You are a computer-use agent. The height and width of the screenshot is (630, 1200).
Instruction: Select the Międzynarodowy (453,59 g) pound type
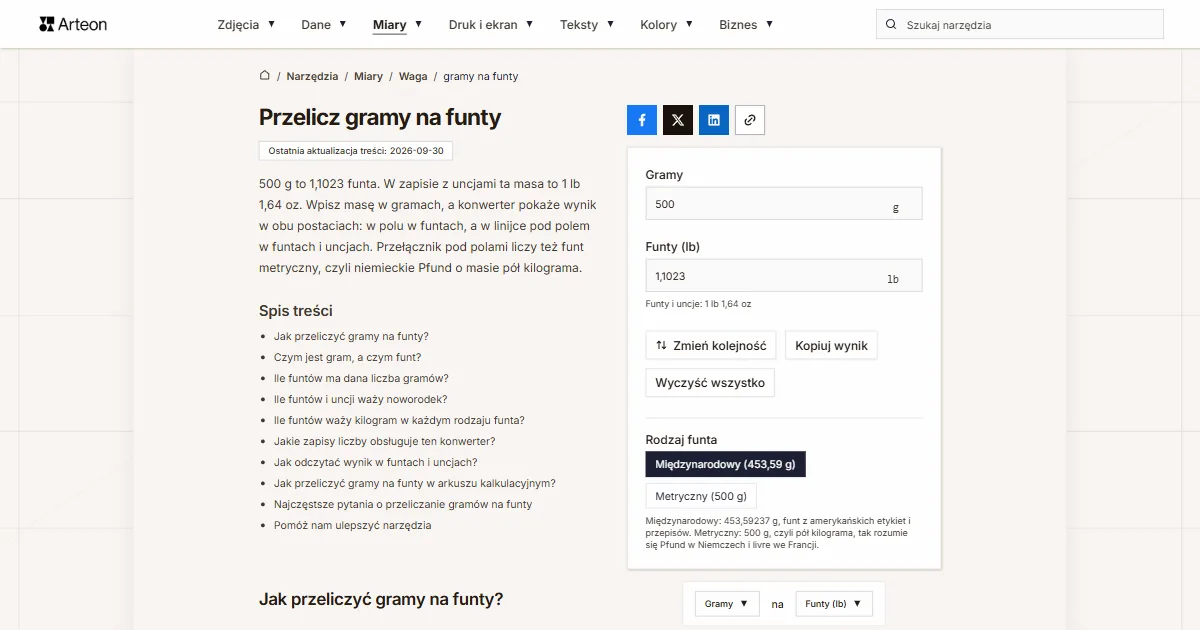pos(726,464)
